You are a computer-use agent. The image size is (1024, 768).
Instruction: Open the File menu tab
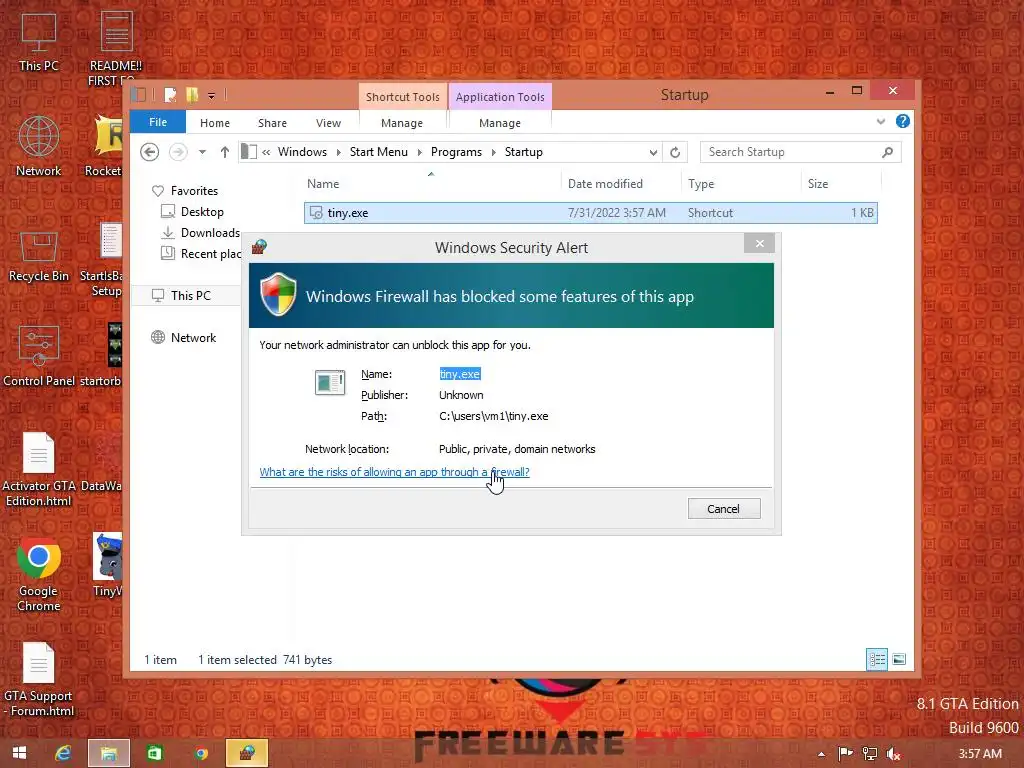pos(158,122)
